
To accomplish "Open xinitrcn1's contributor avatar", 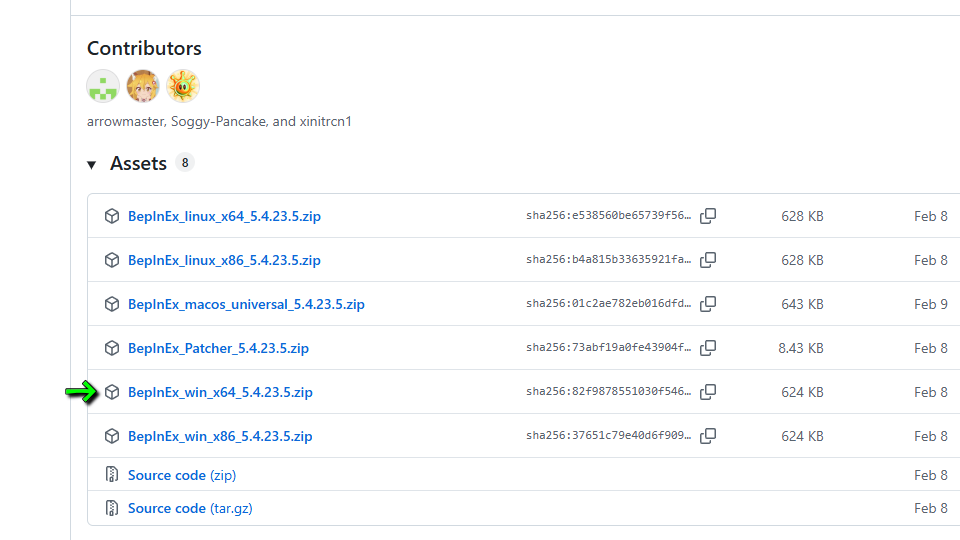I will click(x=183, y=86).
